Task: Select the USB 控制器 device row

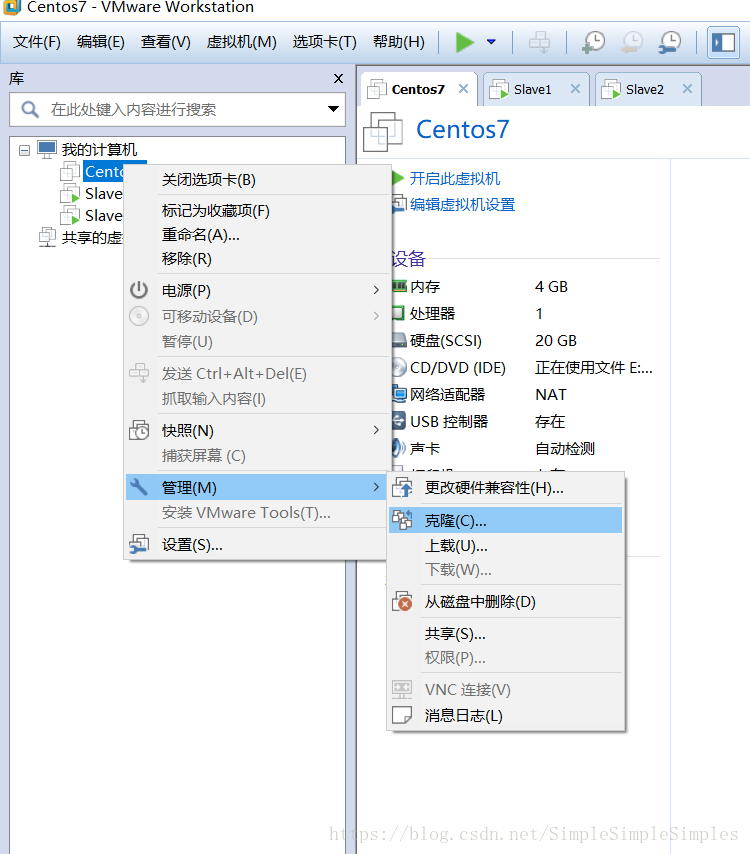Action: 526,421
